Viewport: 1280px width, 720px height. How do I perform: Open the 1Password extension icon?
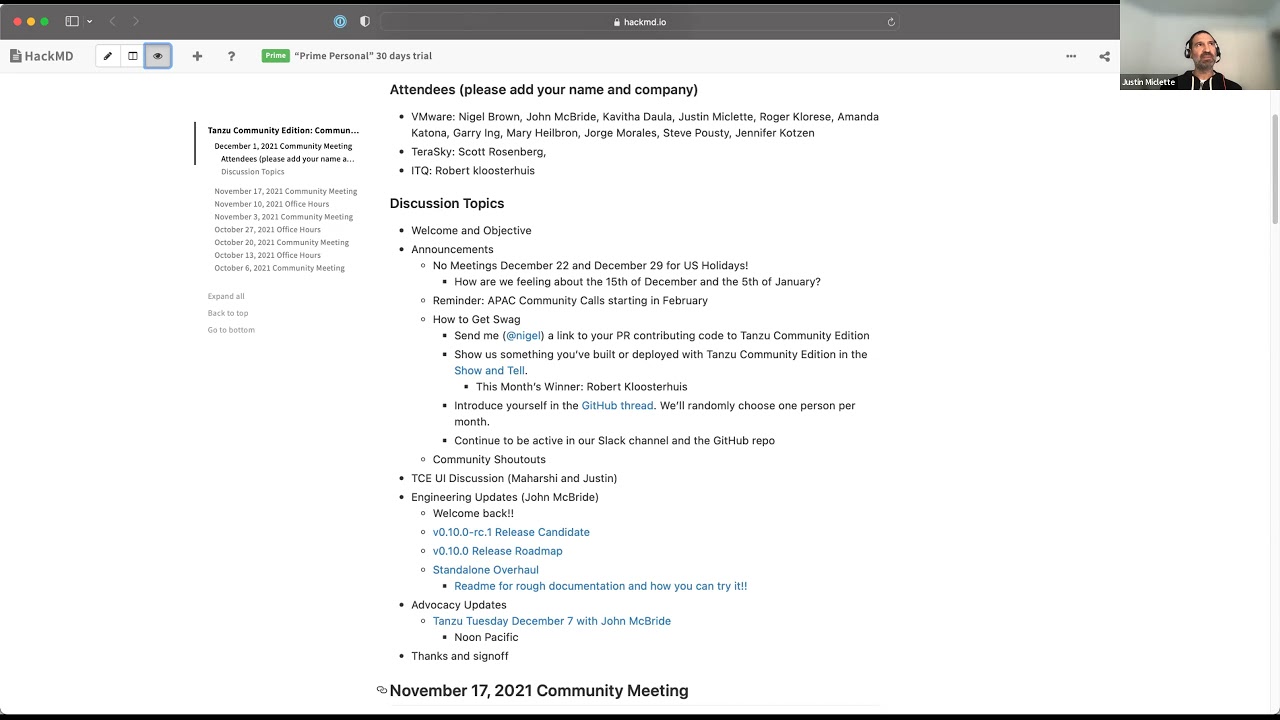coord(340,21)
